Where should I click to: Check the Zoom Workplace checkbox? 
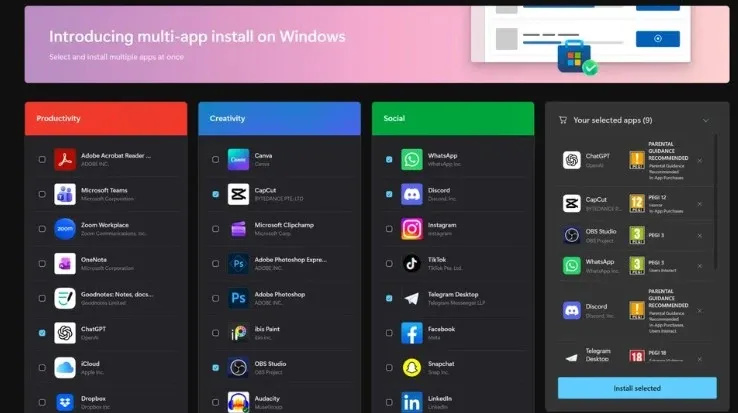42,229
